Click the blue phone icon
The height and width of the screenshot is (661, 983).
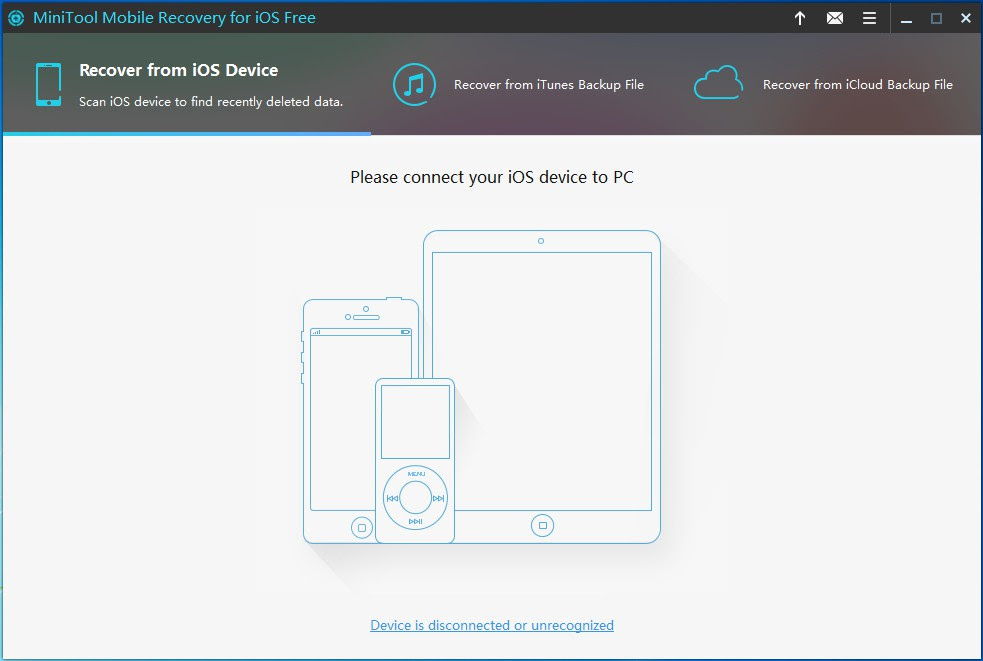tap(48, 85)
